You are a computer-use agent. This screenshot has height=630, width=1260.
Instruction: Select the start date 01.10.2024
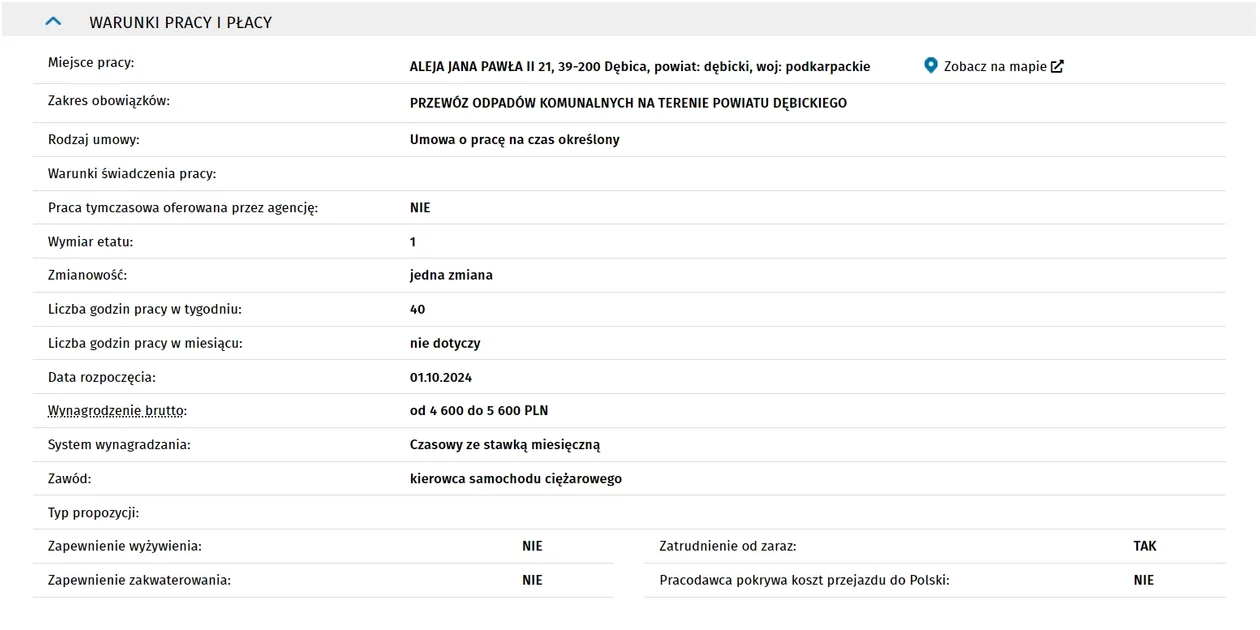441,378
